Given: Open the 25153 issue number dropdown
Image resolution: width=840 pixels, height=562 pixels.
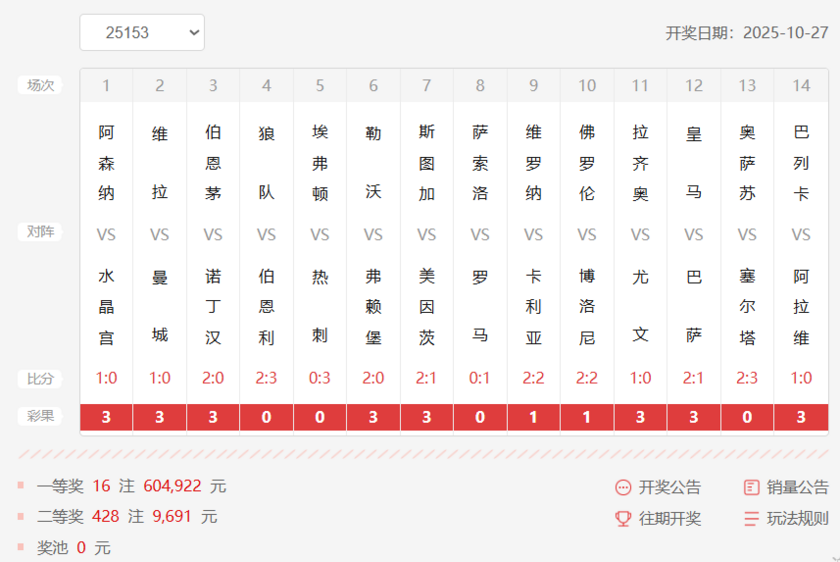Looking at the screenshot, I should pyautogui.click(x=142, y=33).
